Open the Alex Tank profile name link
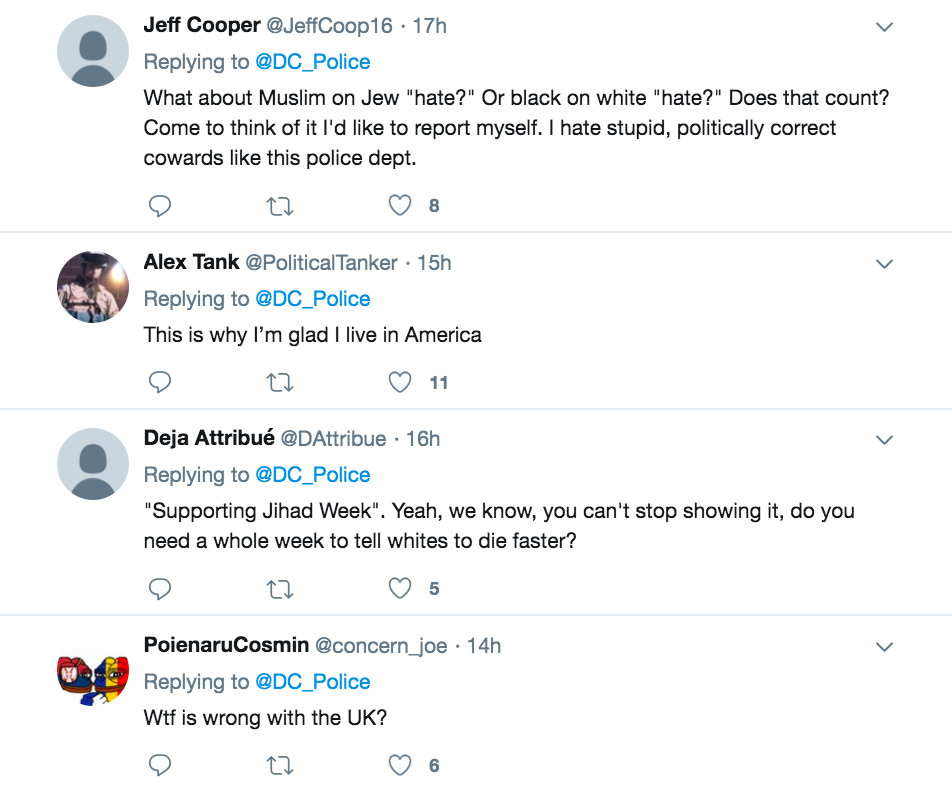Viewport: 952px width, 789px height. pos(191,262)
